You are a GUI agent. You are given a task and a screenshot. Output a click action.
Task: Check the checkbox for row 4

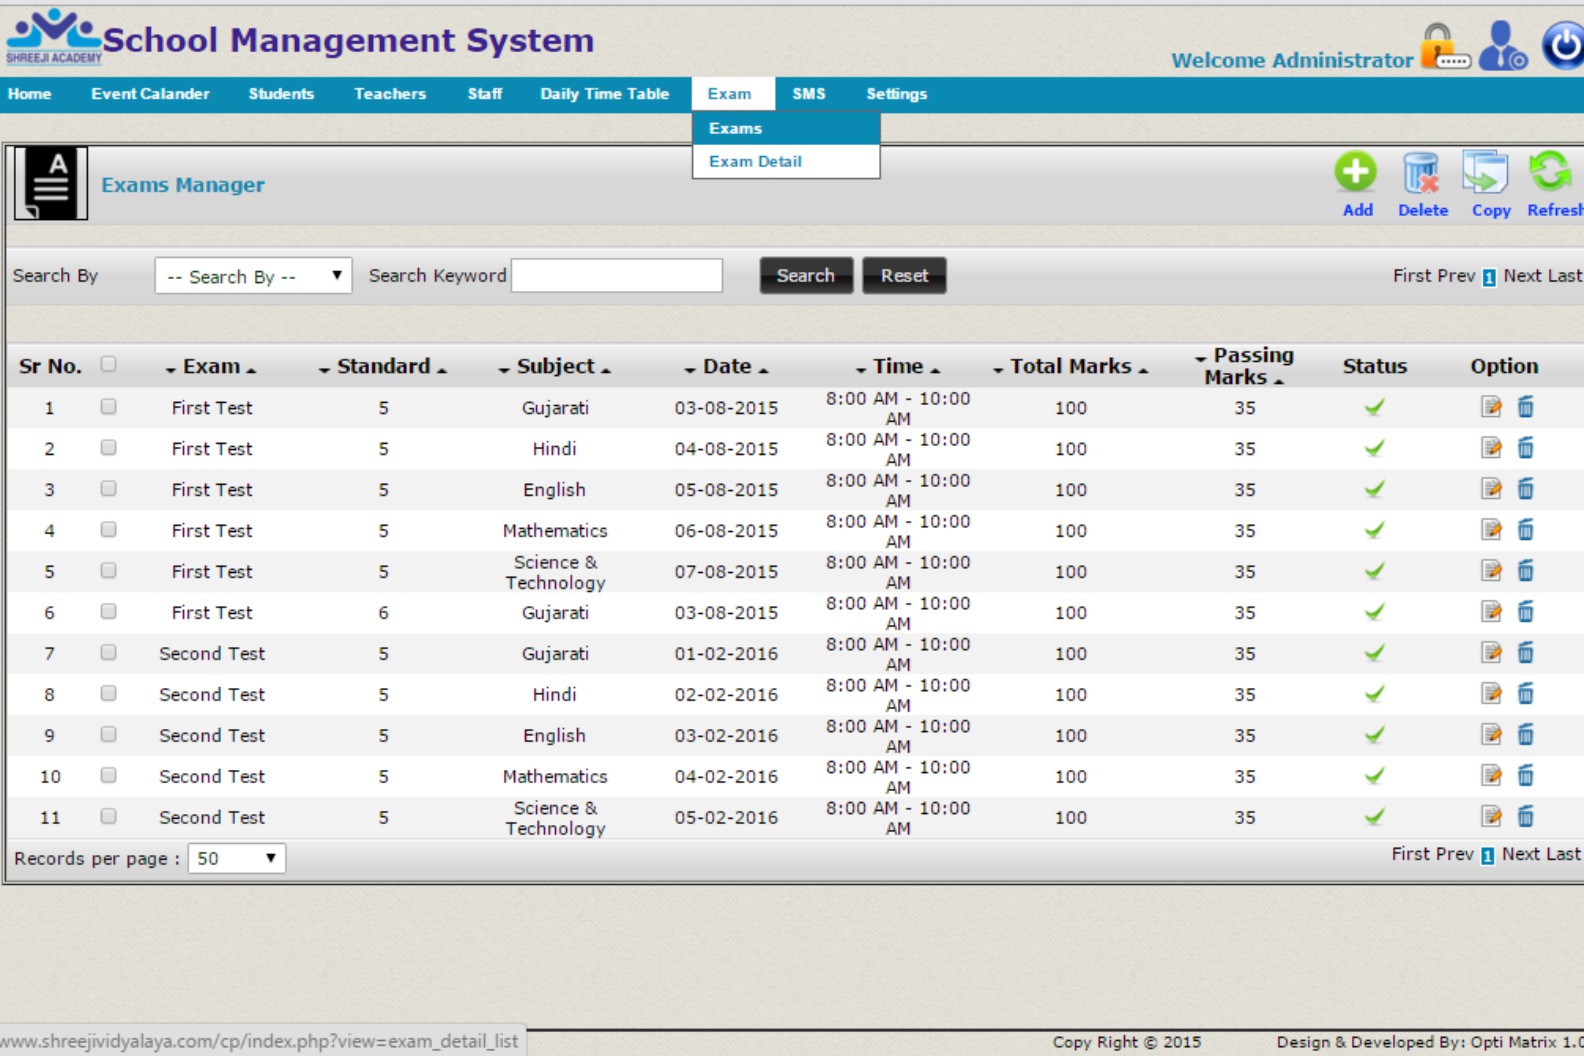coord(108,529)
